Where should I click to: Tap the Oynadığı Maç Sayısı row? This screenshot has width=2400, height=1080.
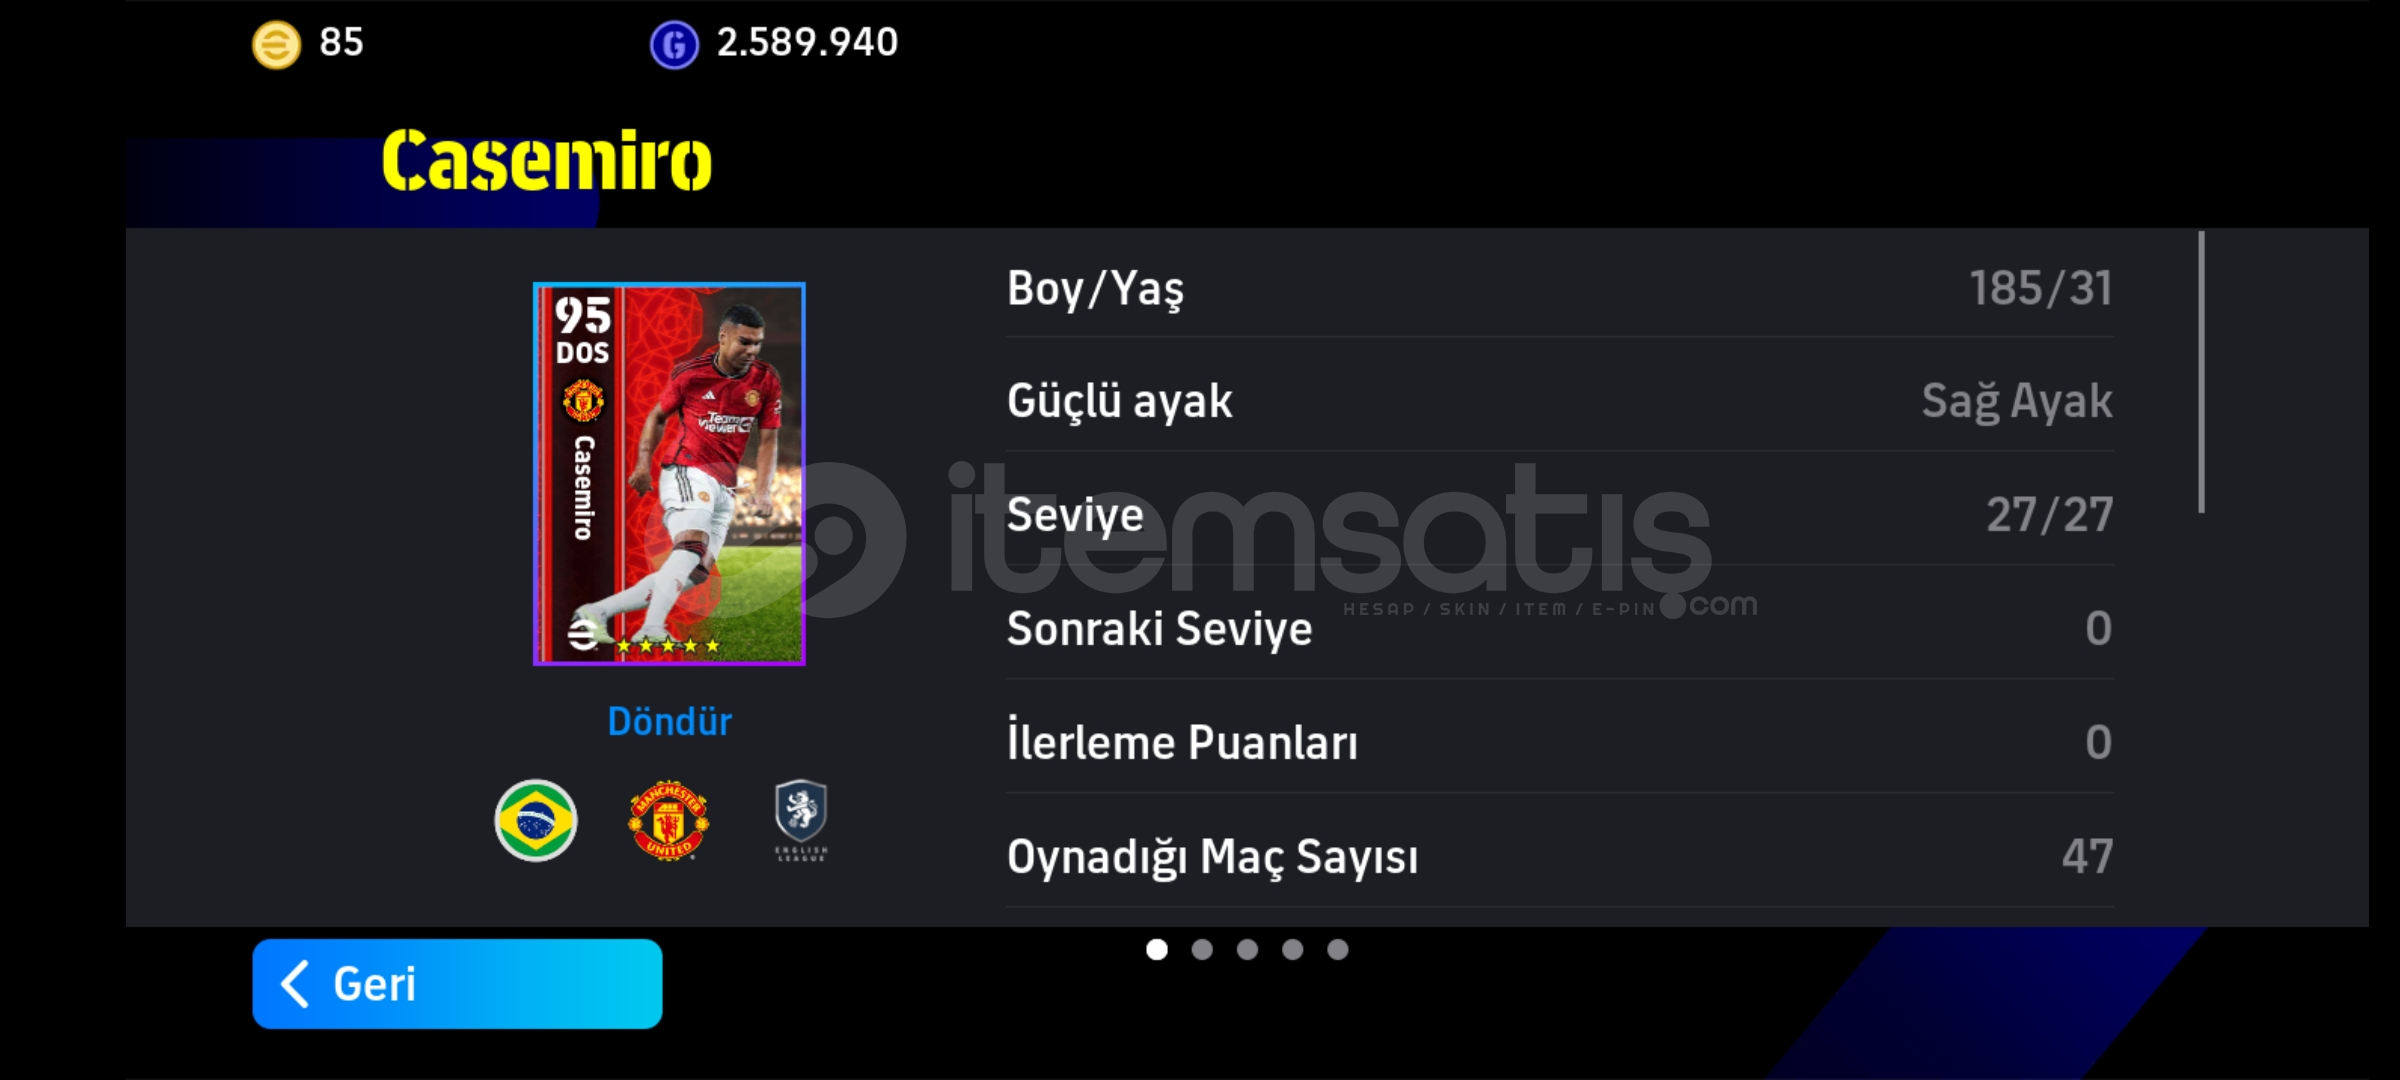click(x=1560, y=856)
